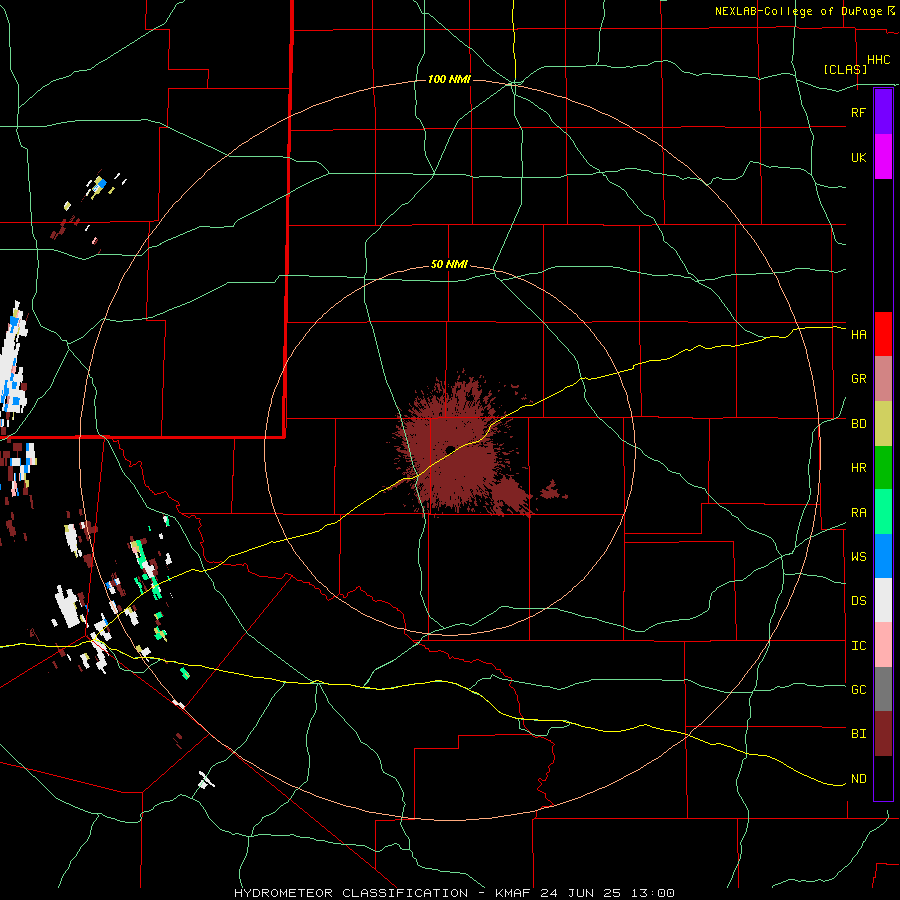
Task: Click the 'BI' legend label
Action: [858, 734]
